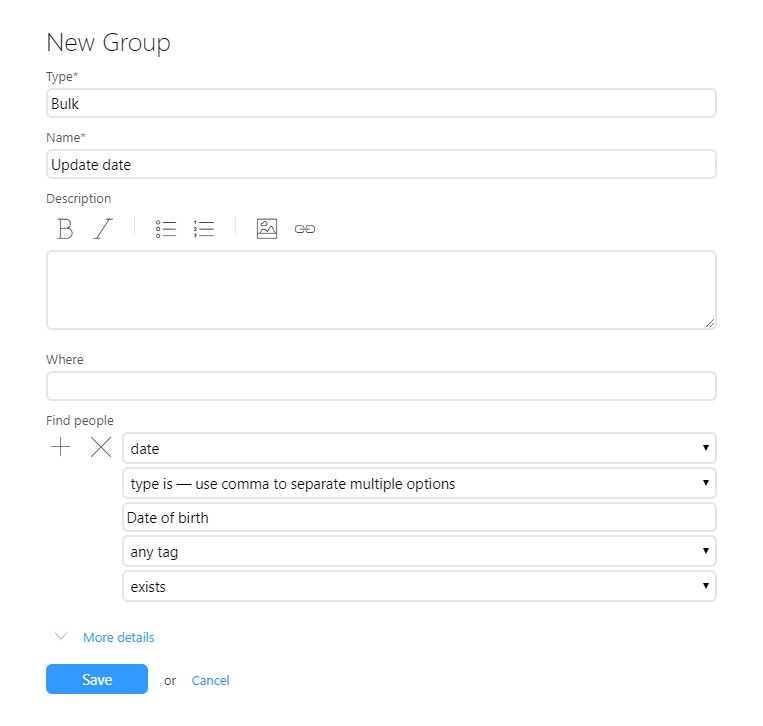Viewport: 763px width, 726px height.
Task: Apply italic formatting in description toolbar
Action: pyautogui.click(x=103, y=229)
